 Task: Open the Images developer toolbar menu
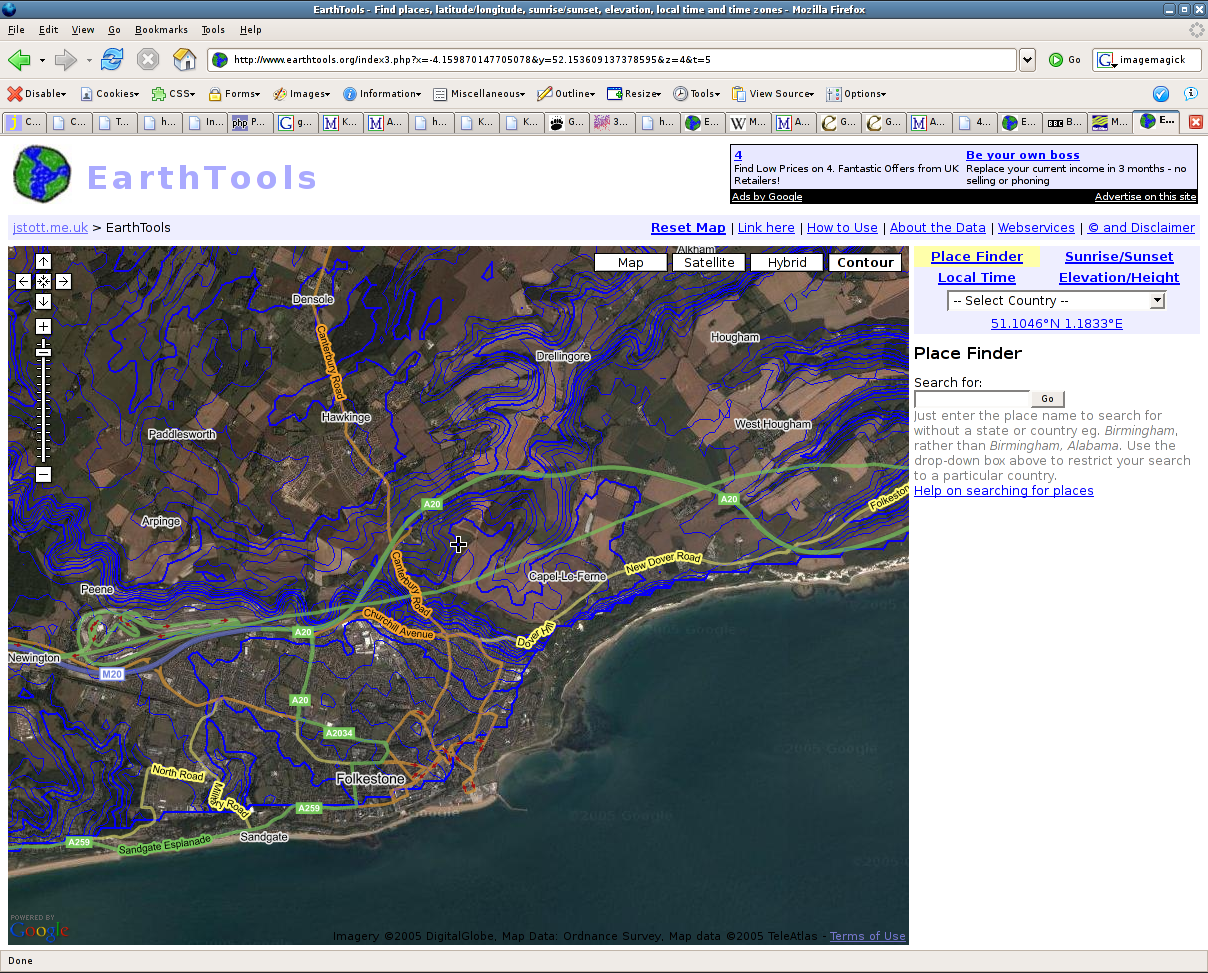pos(303,94)
